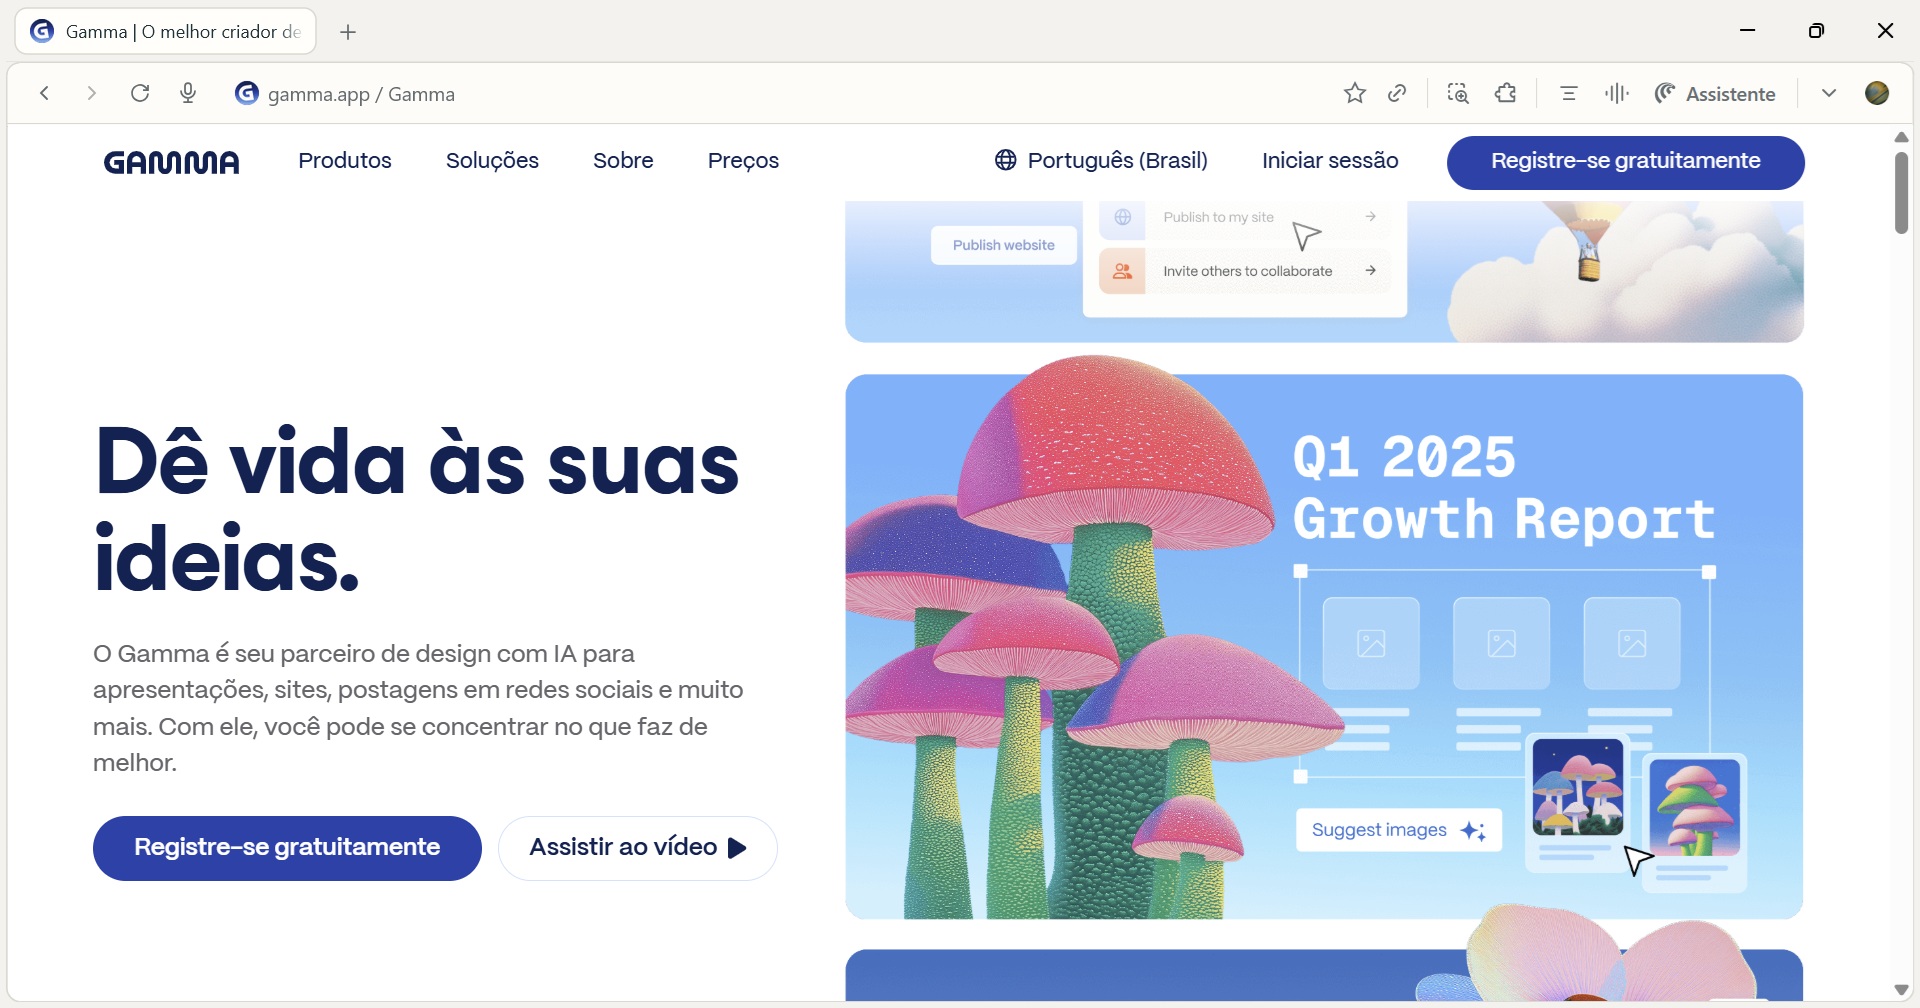
Task: Open the Português (Brasil) language selector
Action: pyautogui.click(x=1101, y=160)
